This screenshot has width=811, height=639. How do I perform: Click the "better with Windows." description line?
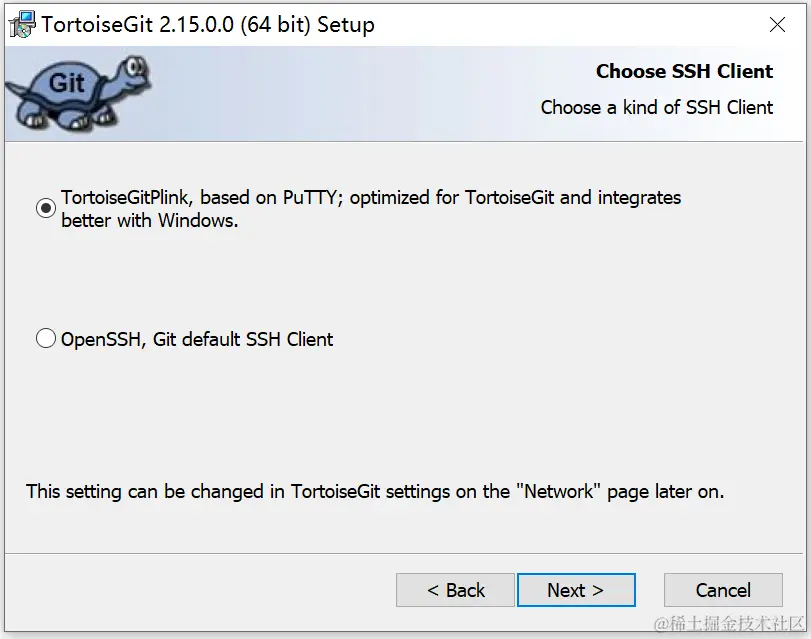(x=150, y=221)
